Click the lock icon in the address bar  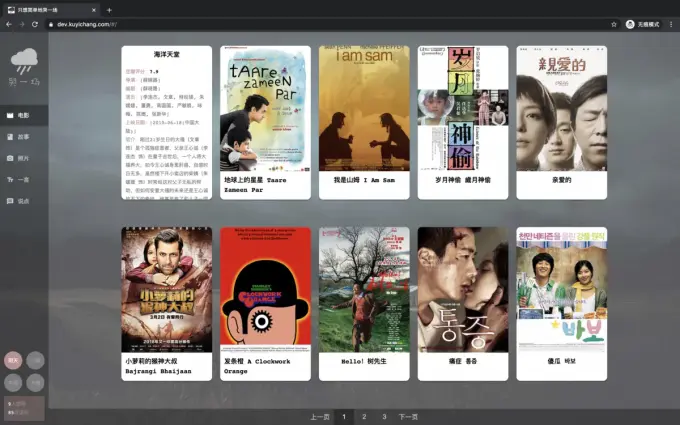coord(51,25)
